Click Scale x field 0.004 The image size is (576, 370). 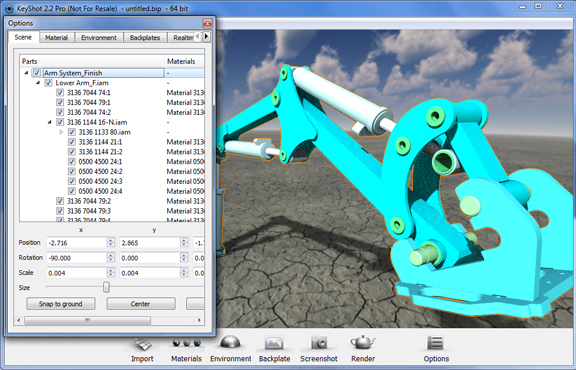click(77, 273)
